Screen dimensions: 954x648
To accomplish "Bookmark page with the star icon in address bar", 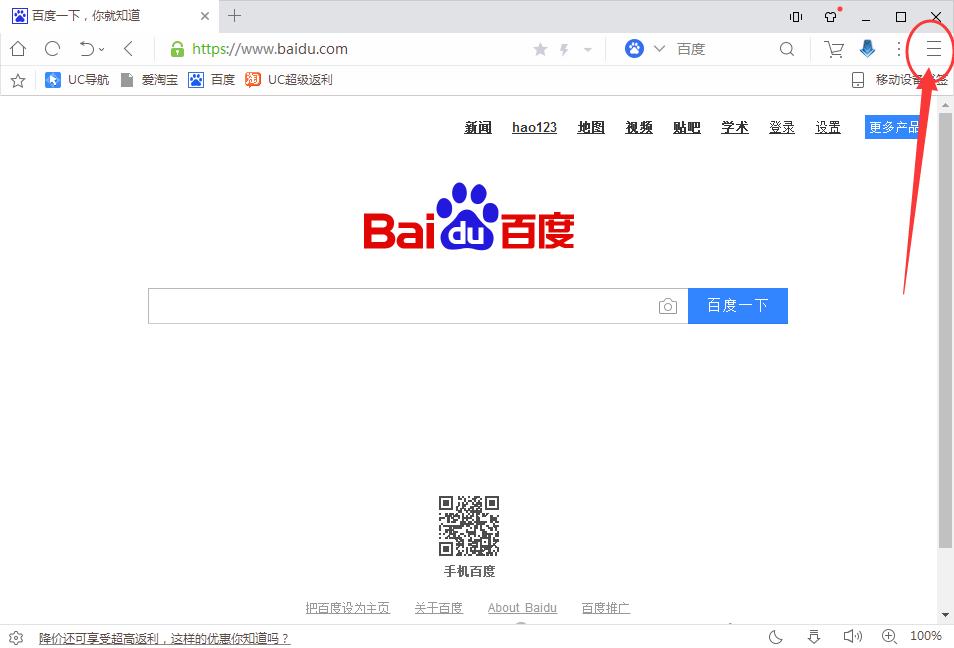I will click(x=540, y=49).
